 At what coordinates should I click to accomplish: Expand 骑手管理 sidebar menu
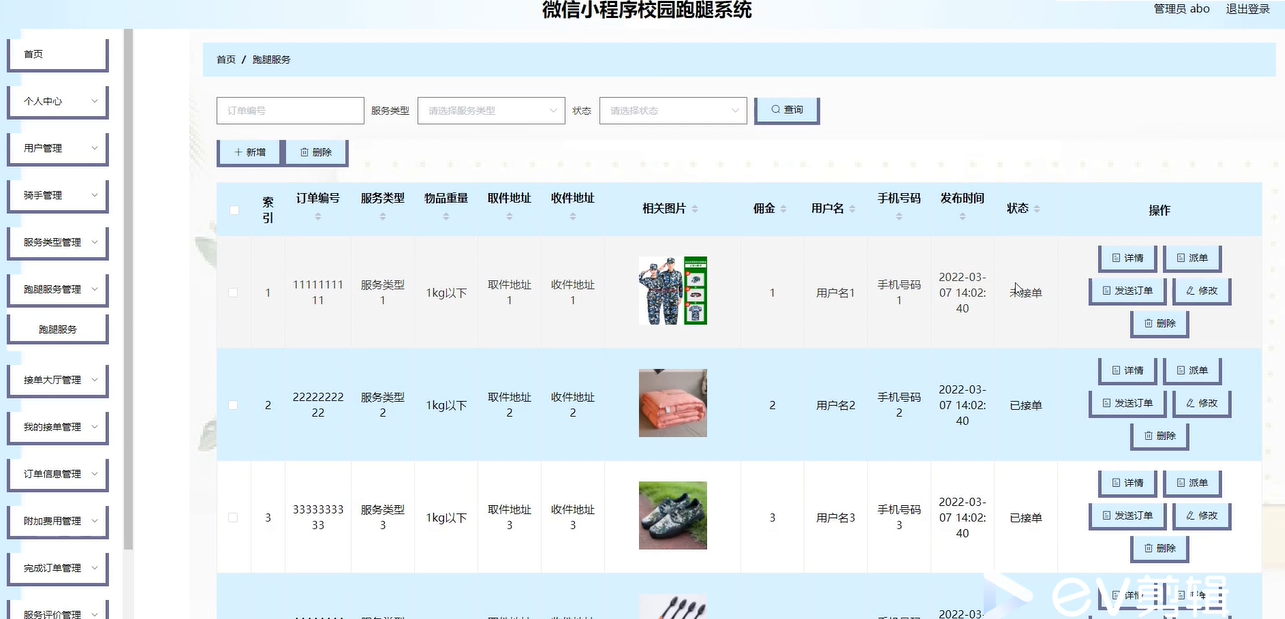pyautogui.click(x=57, y=195)
